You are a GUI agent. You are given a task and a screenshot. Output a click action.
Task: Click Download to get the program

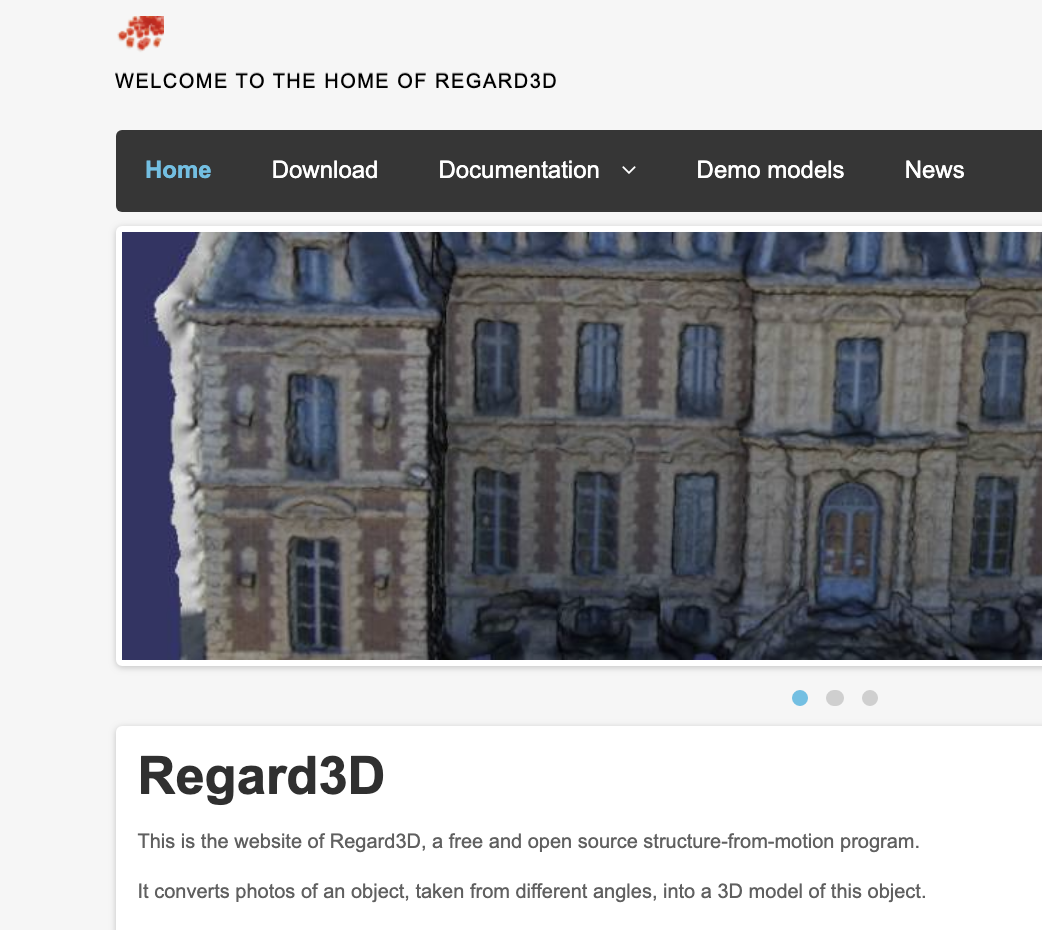pyautogui.click(x=324, y=170)
